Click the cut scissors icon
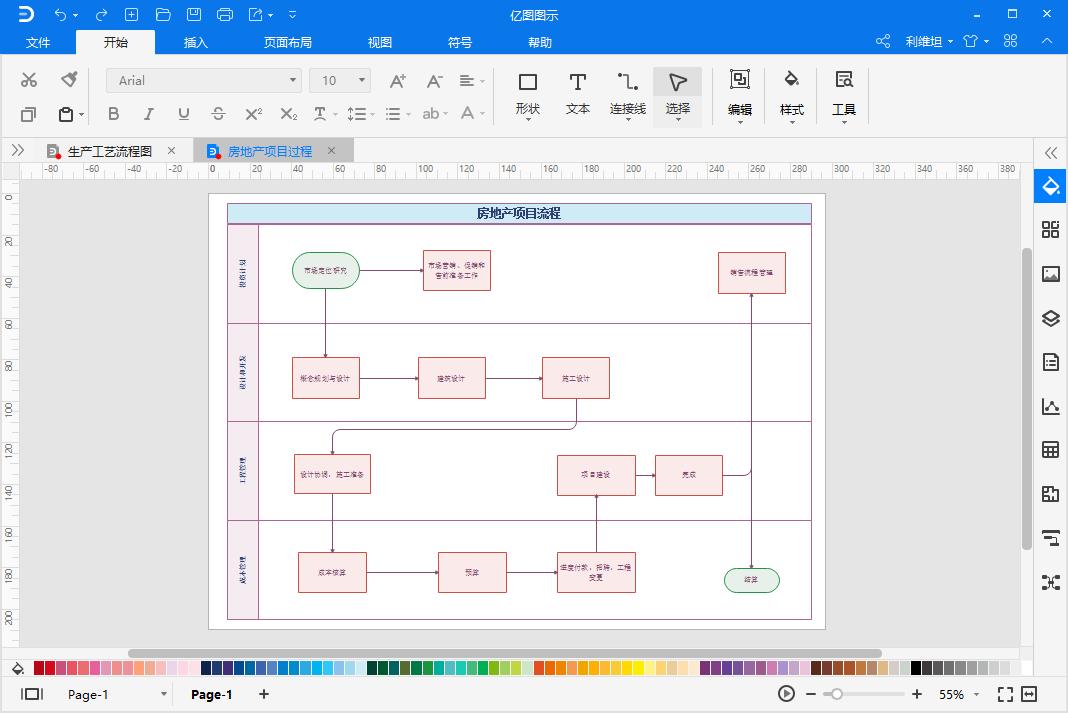The image size is (1068, 713). click(29, 80)
